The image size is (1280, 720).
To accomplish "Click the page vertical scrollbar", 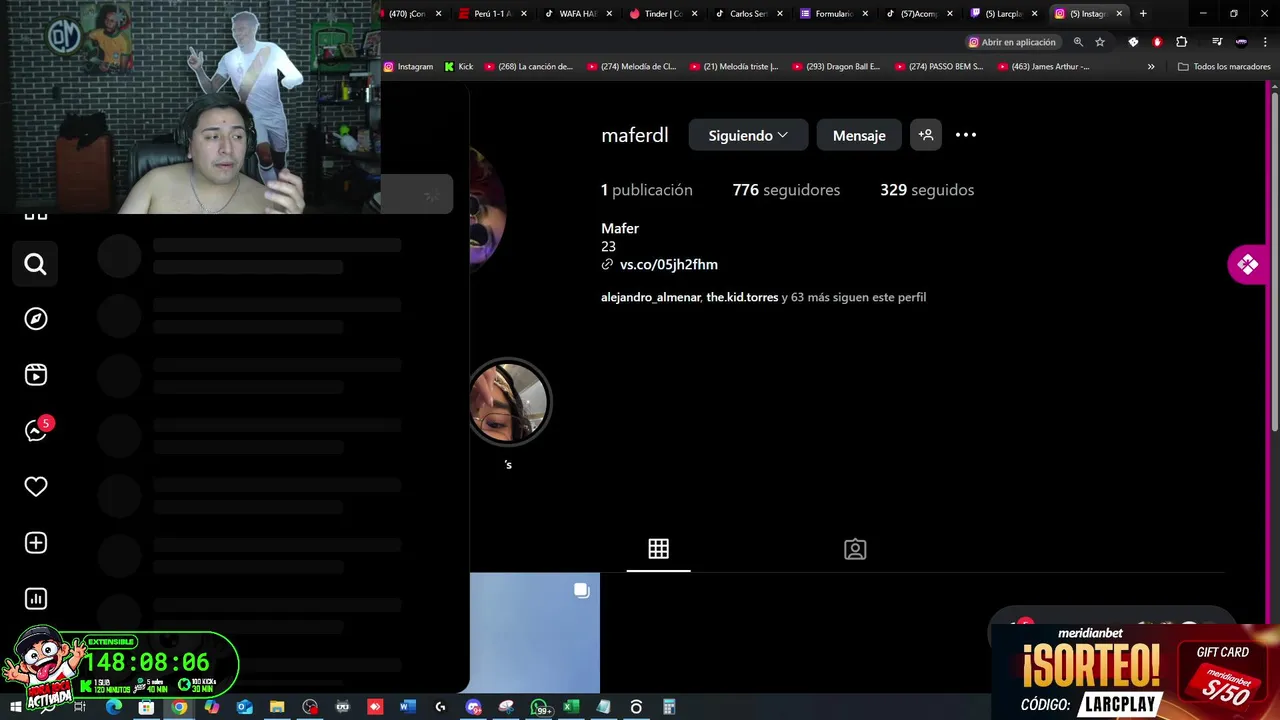I will point(1274,260).
